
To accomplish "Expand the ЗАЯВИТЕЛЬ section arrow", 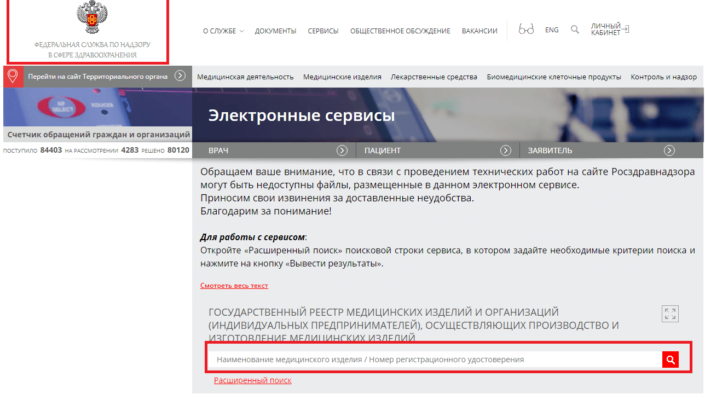I will pyautogui.click(x=669, y=150).
